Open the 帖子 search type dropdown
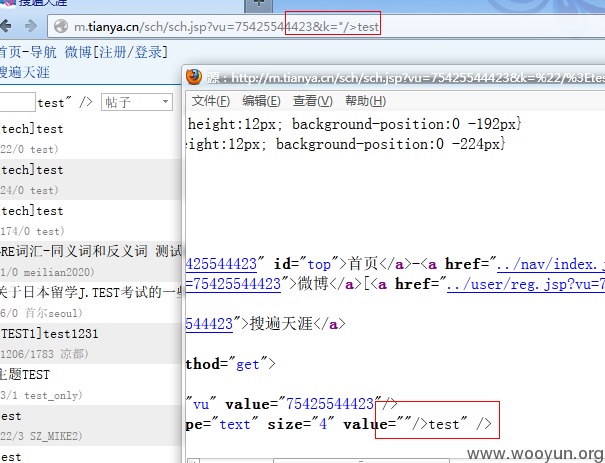The width and height of the screenshot is (605, 463). tap(137, 102)
